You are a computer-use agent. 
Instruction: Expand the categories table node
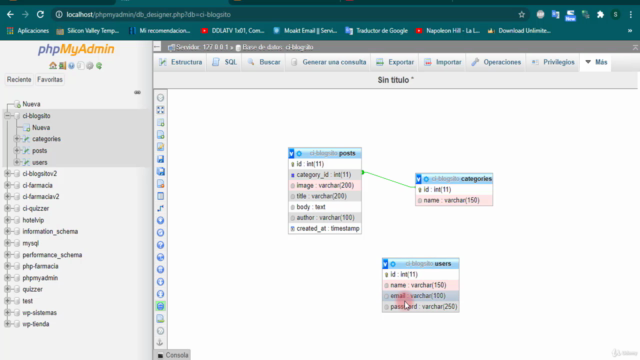click(17, 139)
